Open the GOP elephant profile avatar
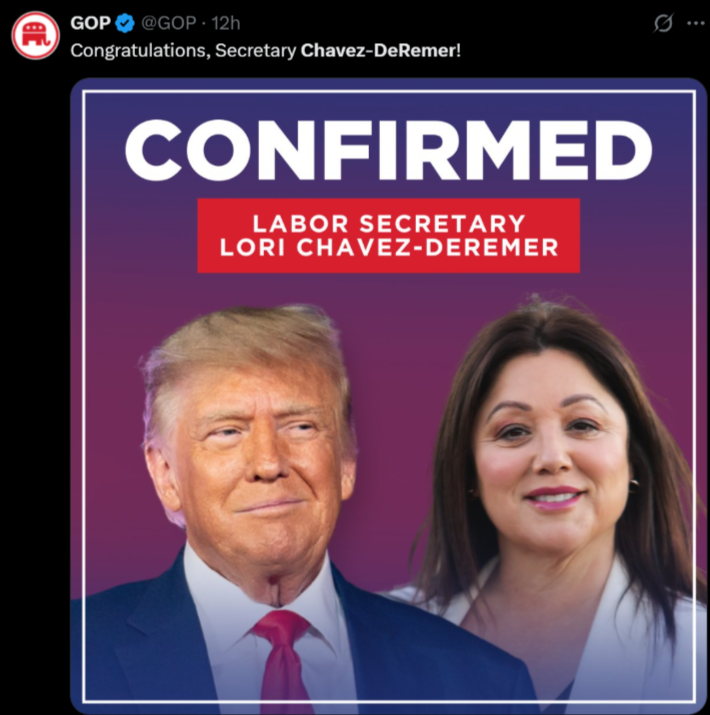 click(x=35, y=35)
